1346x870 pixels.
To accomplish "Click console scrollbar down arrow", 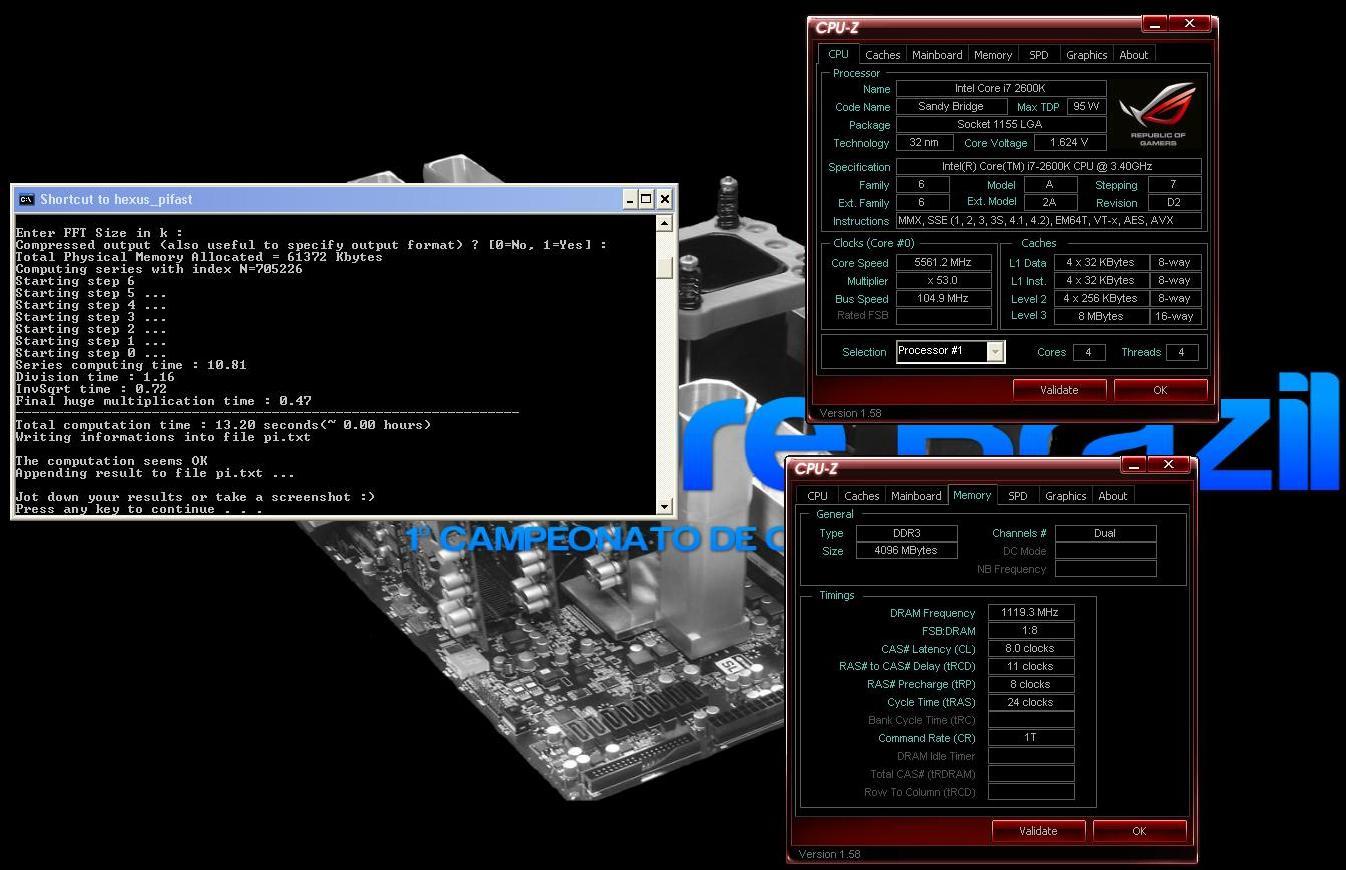I will 665,507.
